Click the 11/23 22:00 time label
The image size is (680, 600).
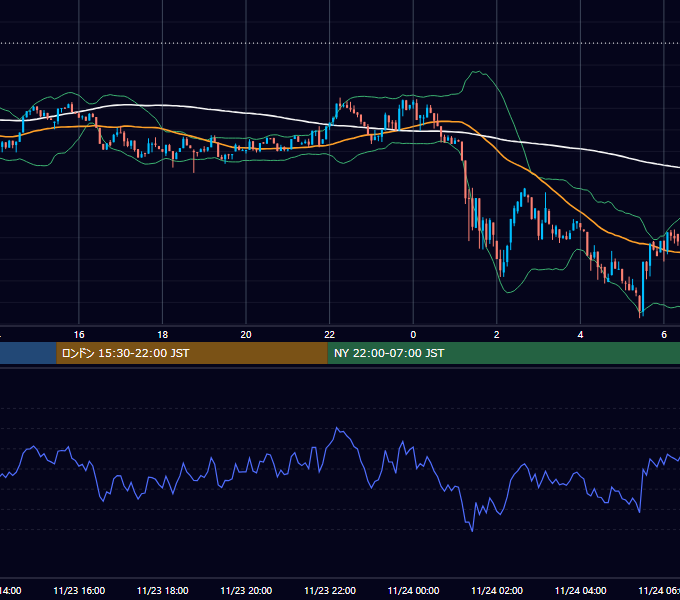[330, 590]
